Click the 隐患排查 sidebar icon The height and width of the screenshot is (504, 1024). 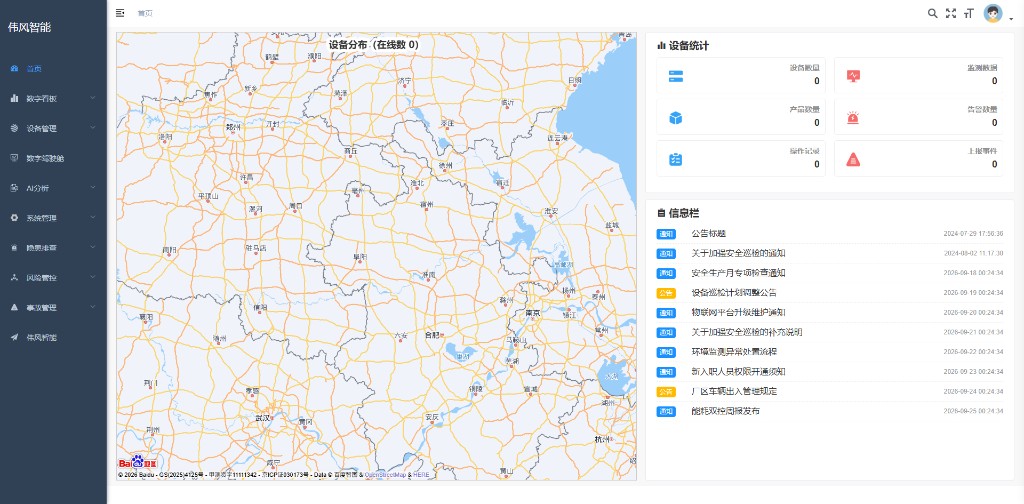click(14, 248)
